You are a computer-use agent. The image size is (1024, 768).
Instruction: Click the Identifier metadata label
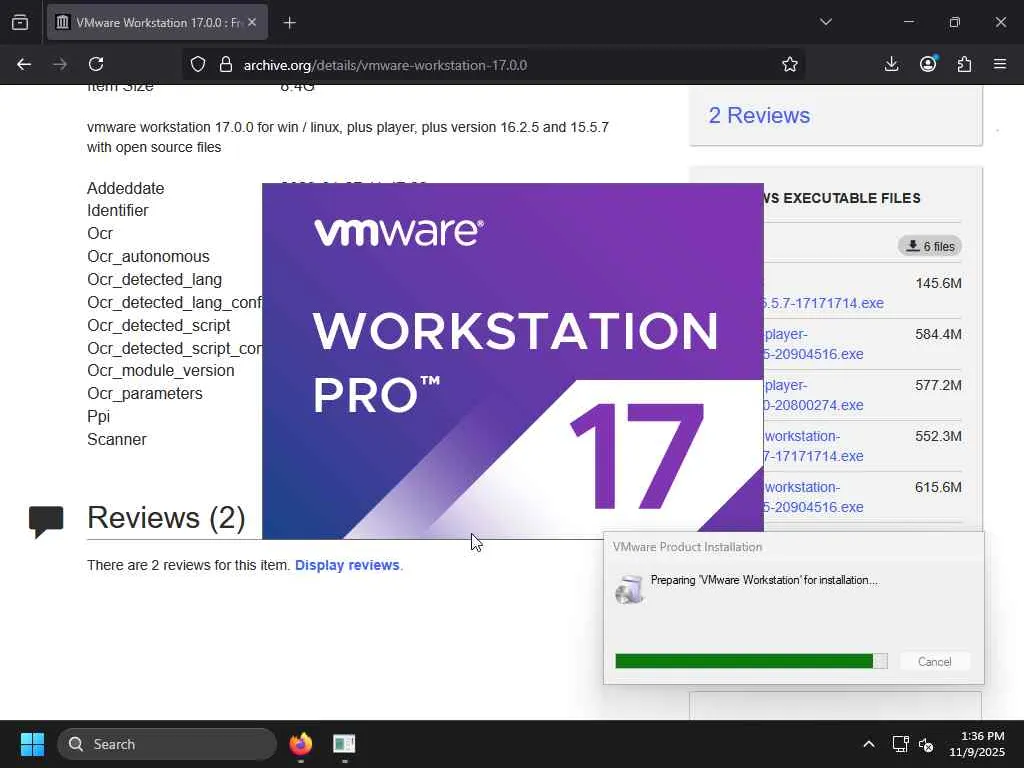coord(118,210)
